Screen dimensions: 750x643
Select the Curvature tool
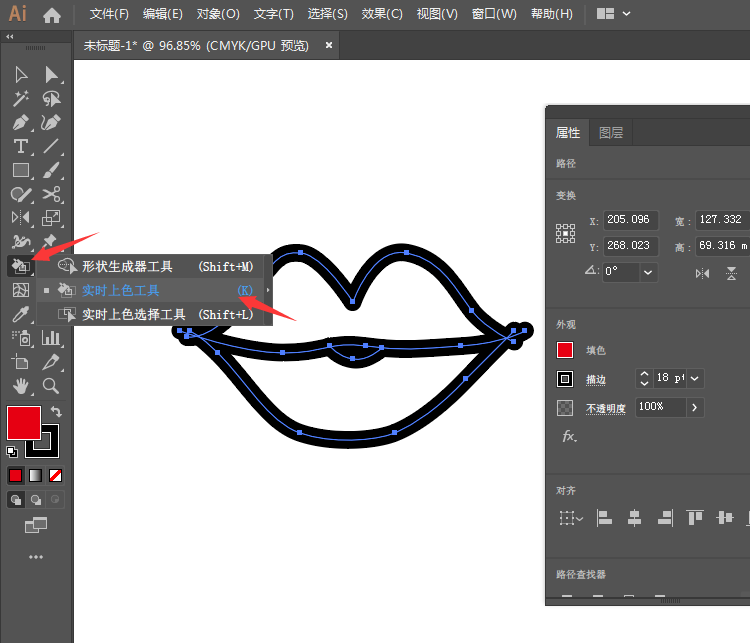(x=51, y=122)
